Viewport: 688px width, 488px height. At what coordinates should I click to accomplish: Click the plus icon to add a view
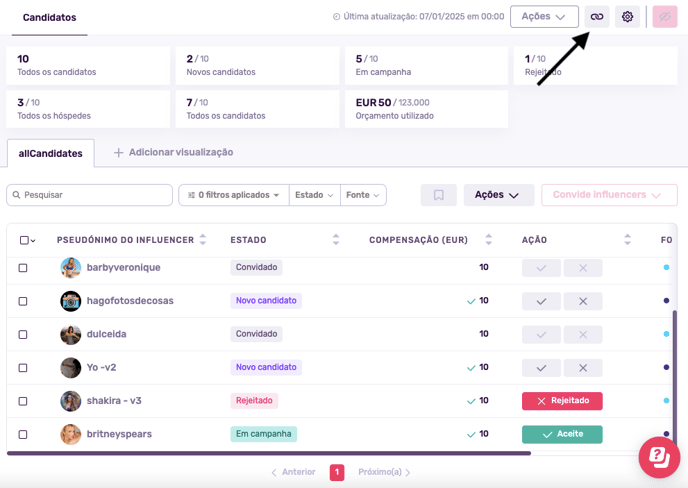coord(118,153)
